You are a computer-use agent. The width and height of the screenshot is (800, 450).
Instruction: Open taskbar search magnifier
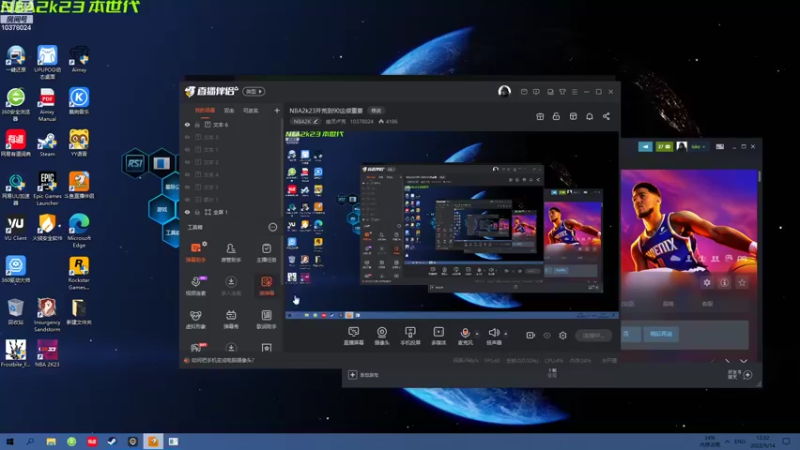(30, 441)
